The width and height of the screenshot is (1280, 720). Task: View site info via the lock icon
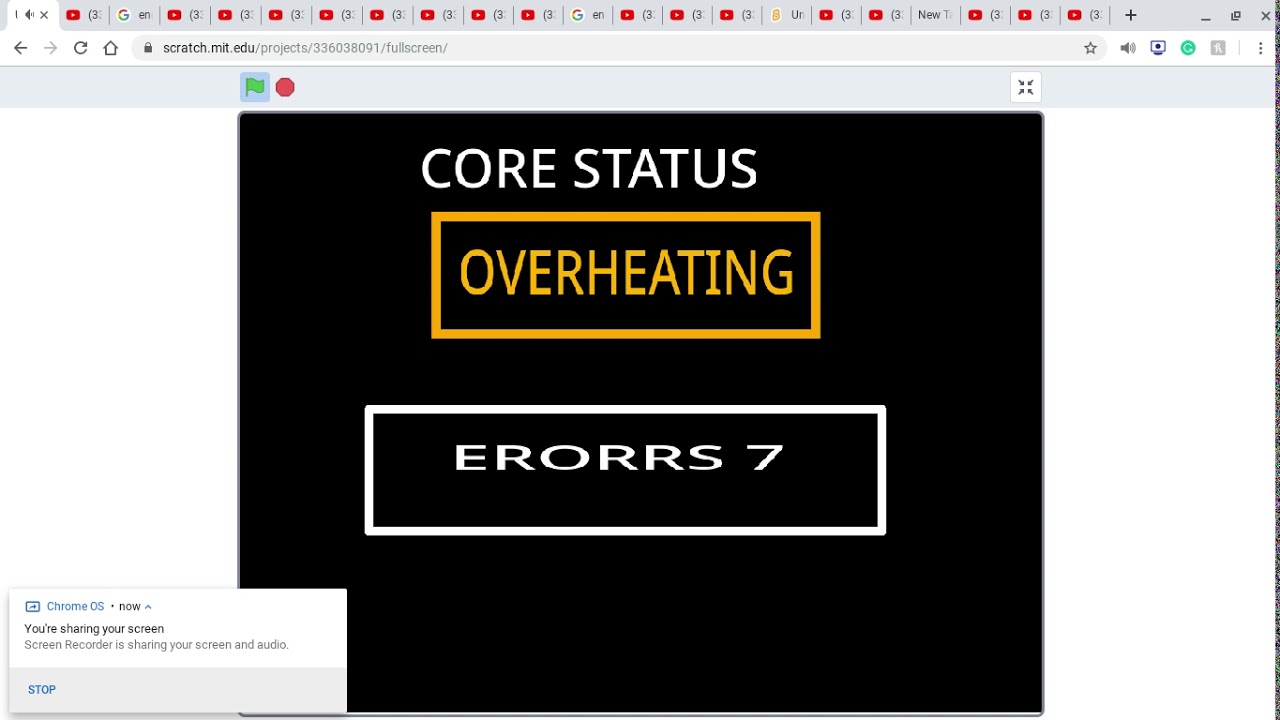click(x=148, y=48)
